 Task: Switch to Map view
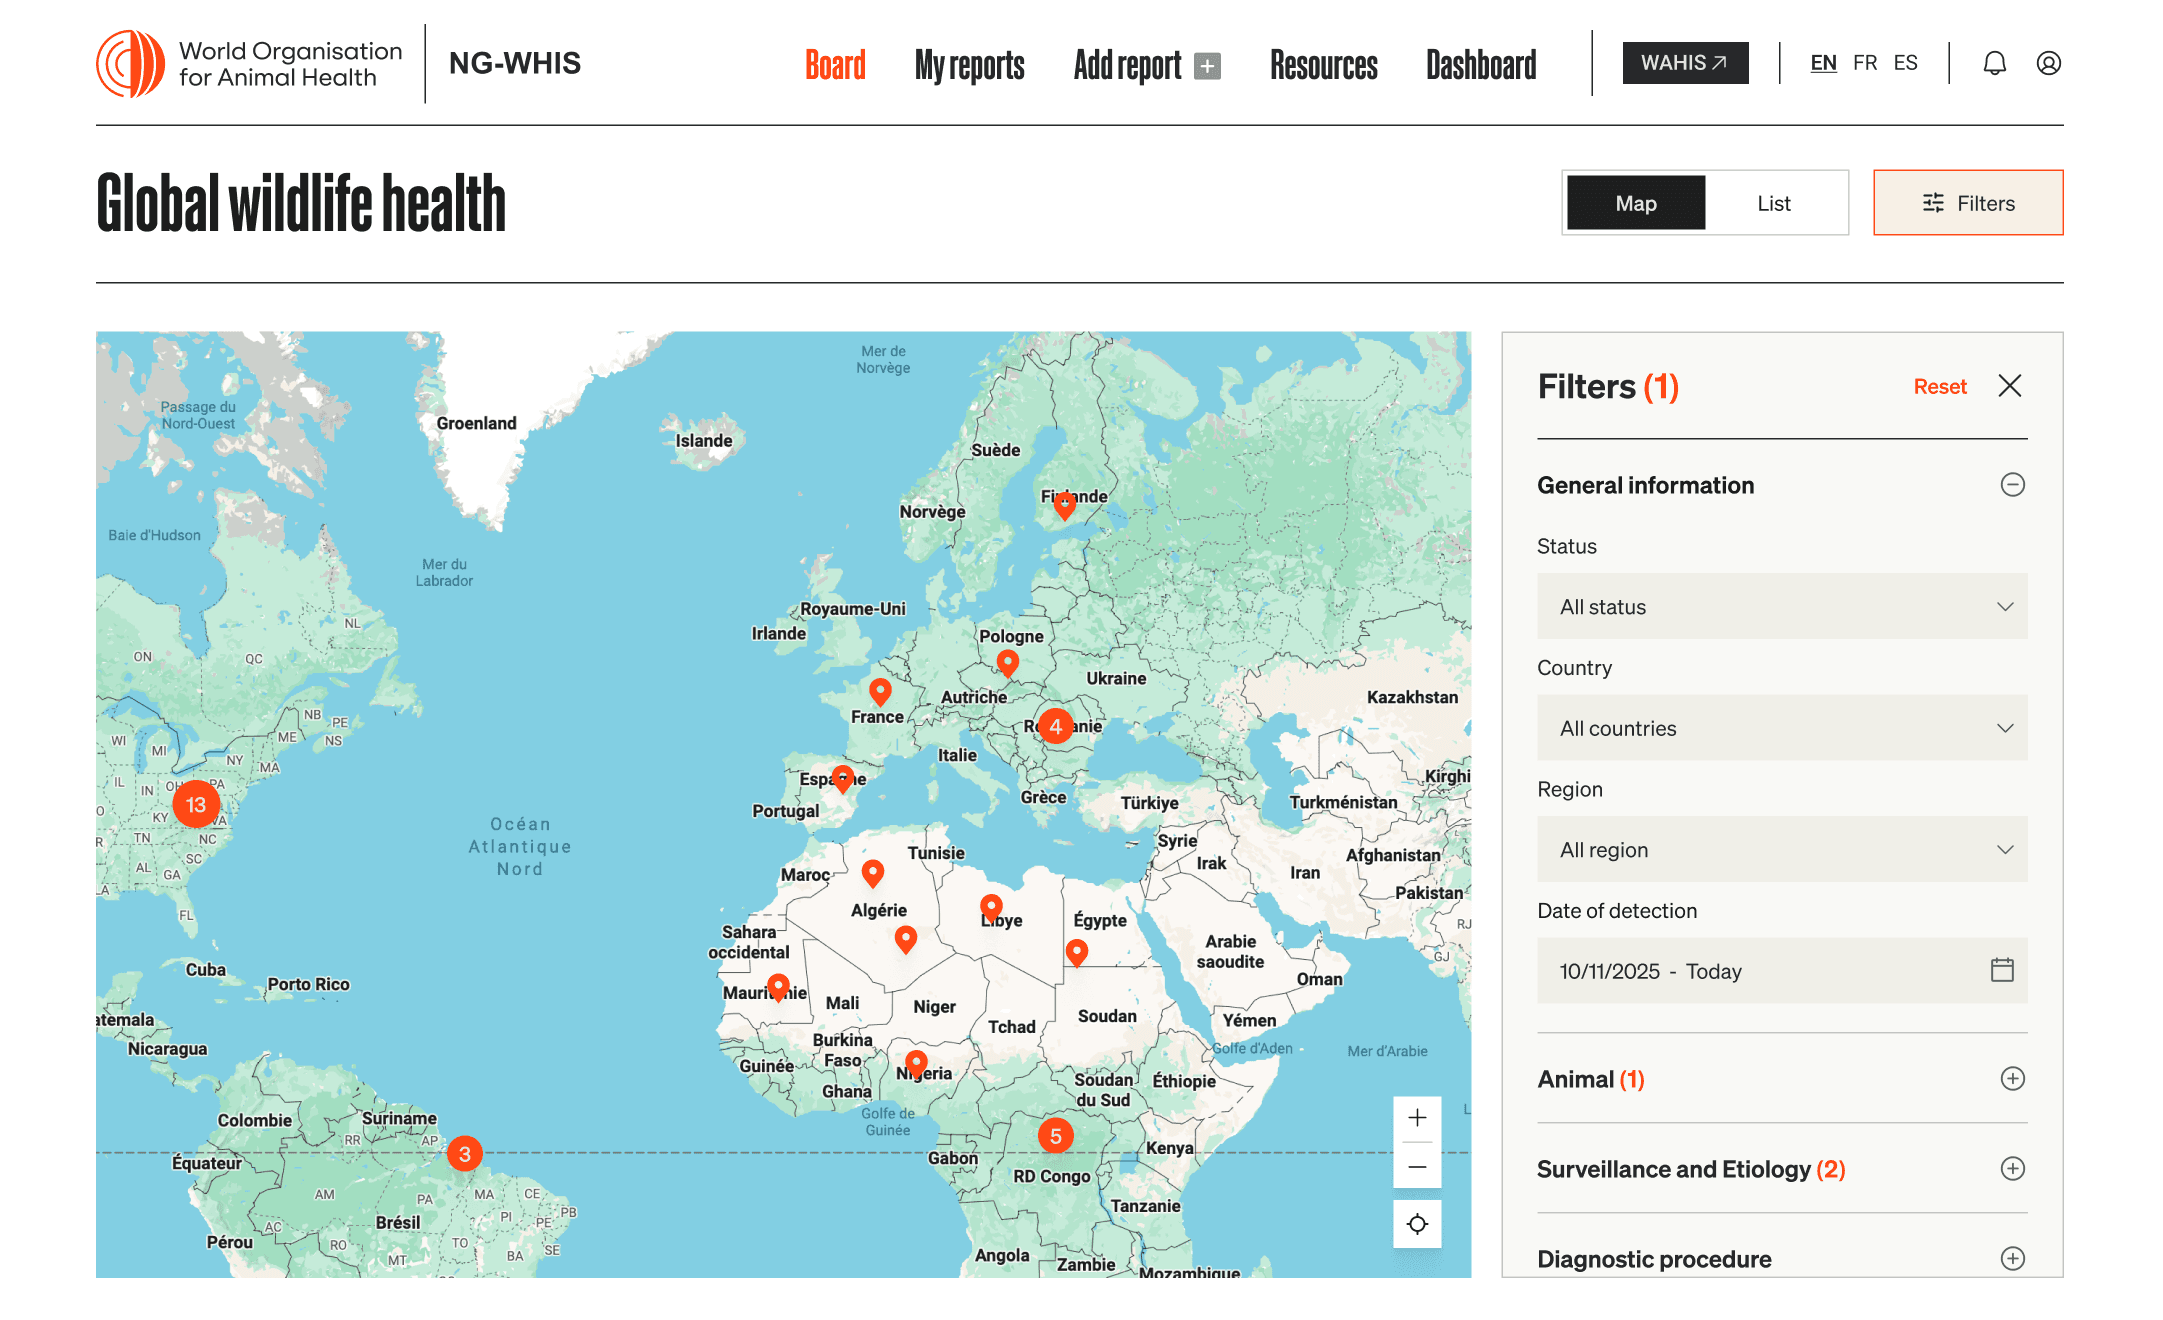[x=1635, y=203]
